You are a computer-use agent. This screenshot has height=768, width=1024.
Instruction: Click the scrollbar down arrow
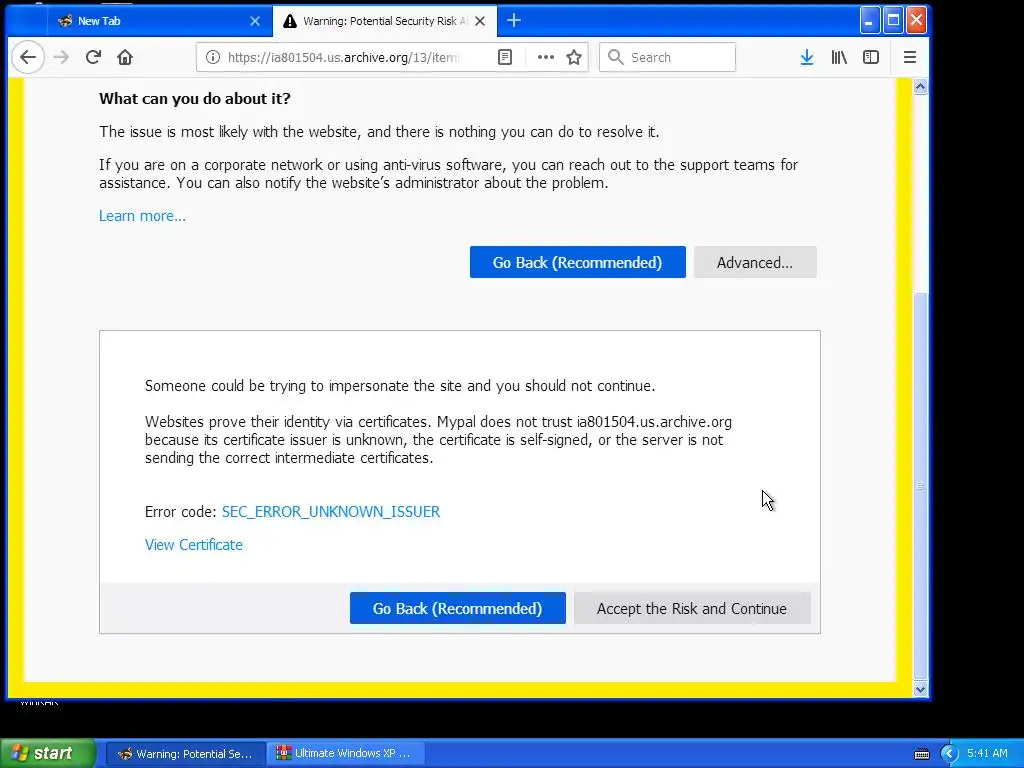(920, 689)
